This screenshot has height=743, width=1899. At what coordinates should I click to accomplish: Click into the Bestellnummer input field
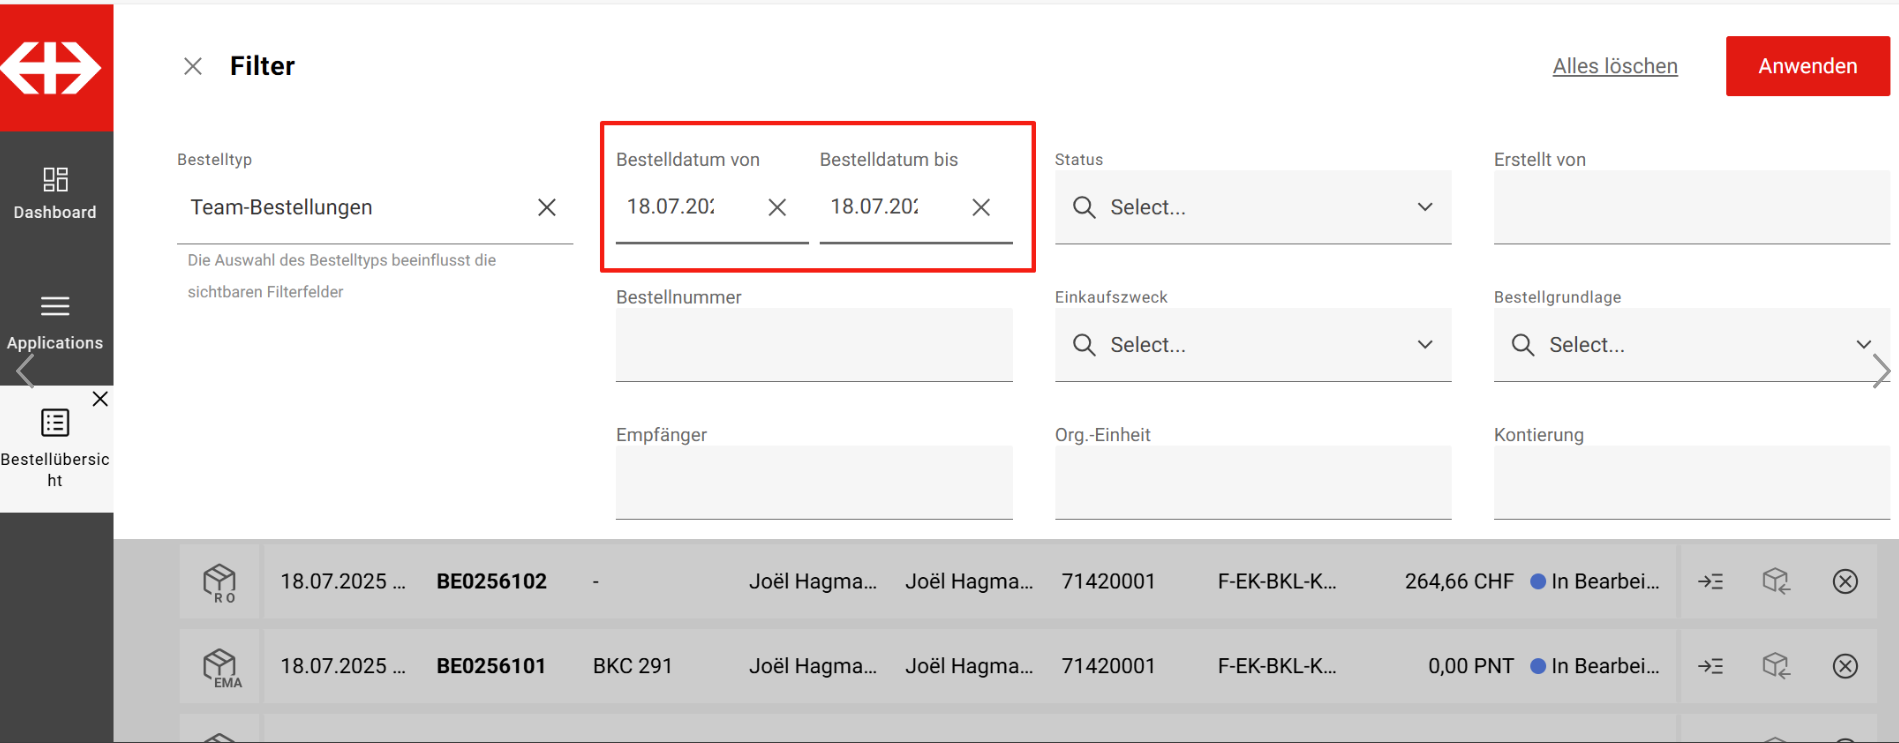(x=814, y=345)
